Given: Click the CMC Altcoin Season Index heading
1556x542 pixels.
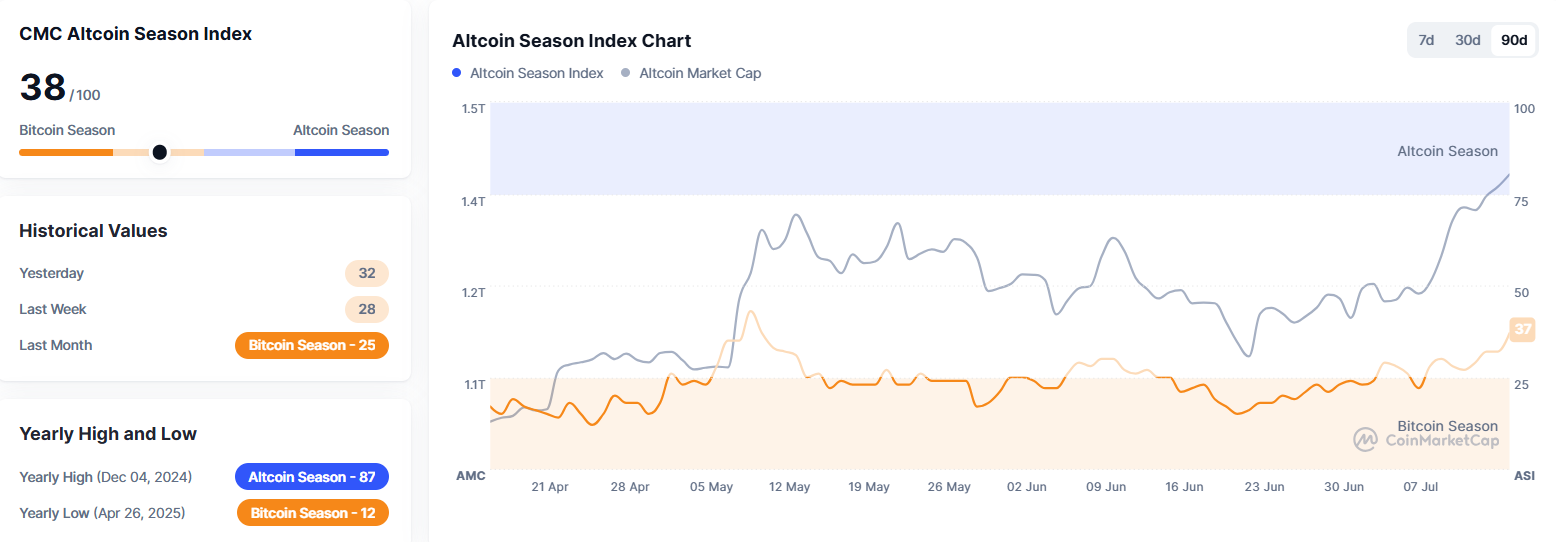Looking at the screenshot, I should pos(135,34).
